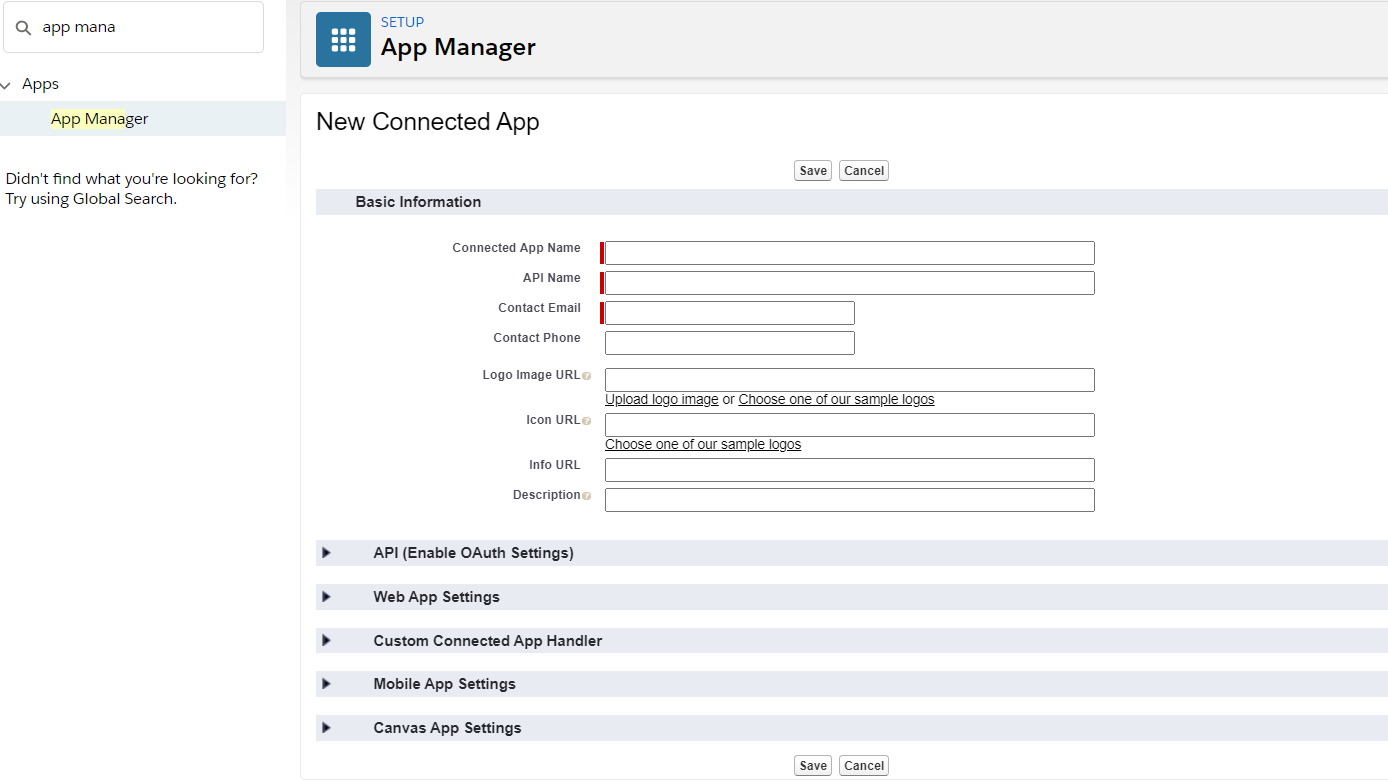The height and width of the screenshot is (782, 1388).
Task: Focus the Logo Image URL field
Action: tap(850, 380)
